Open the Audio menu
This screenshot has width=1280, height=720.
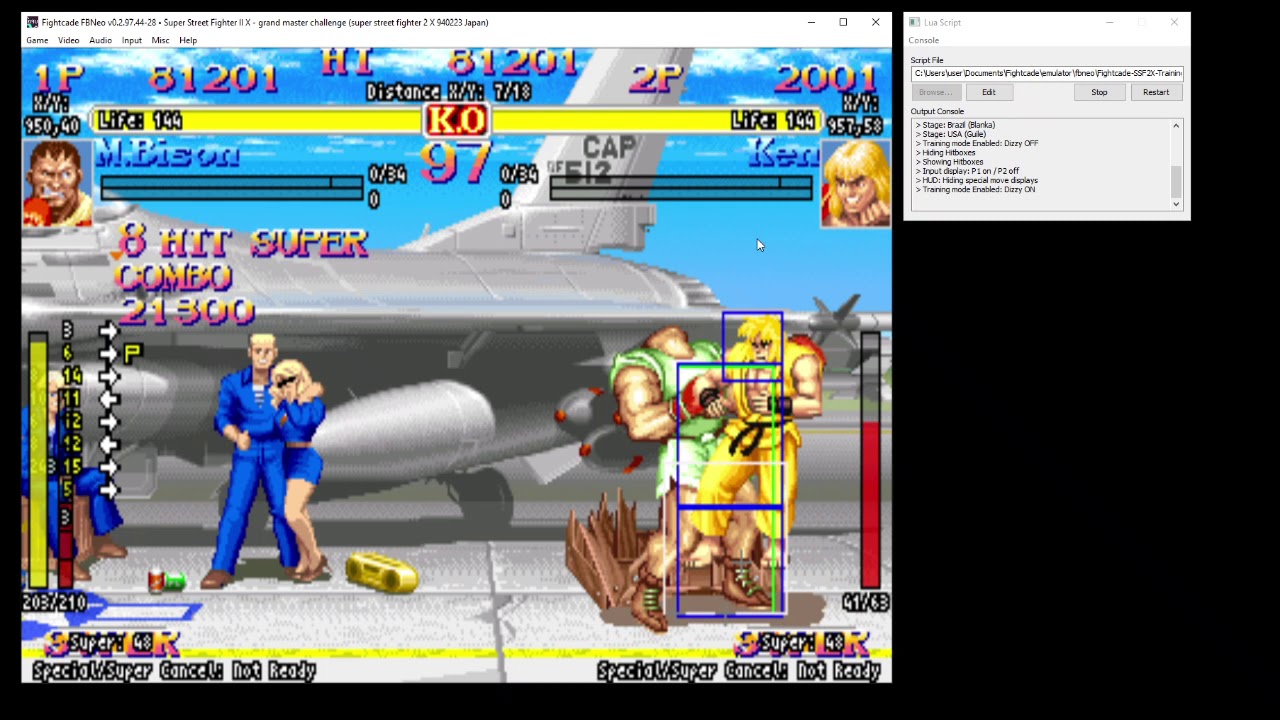100,40
